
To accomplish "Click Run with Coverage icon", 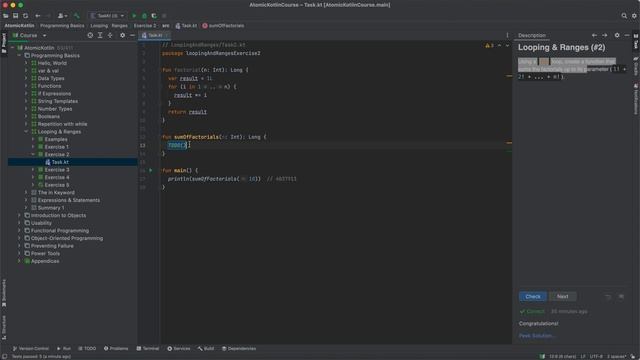I will click(x=154, y=16).
